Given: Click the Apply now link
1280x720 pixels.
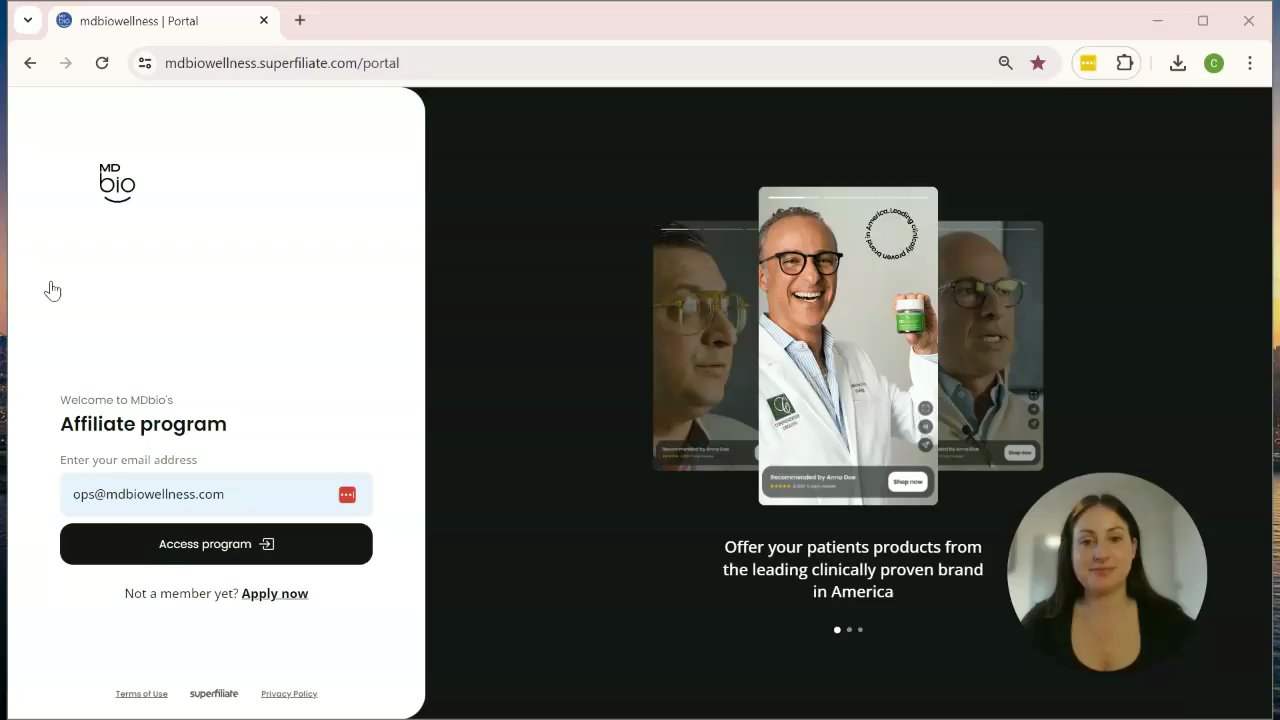Looking at the screenshot, I should [275, 593].
